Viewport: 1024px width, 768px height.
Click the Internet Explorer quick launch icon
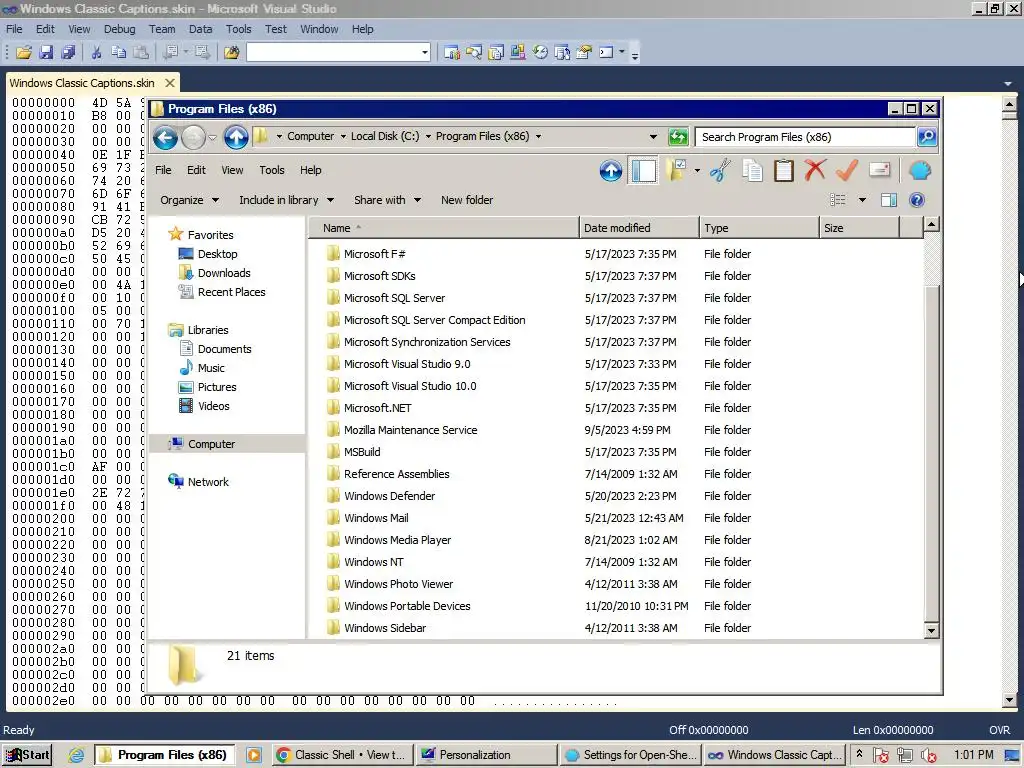pos(76,755)
